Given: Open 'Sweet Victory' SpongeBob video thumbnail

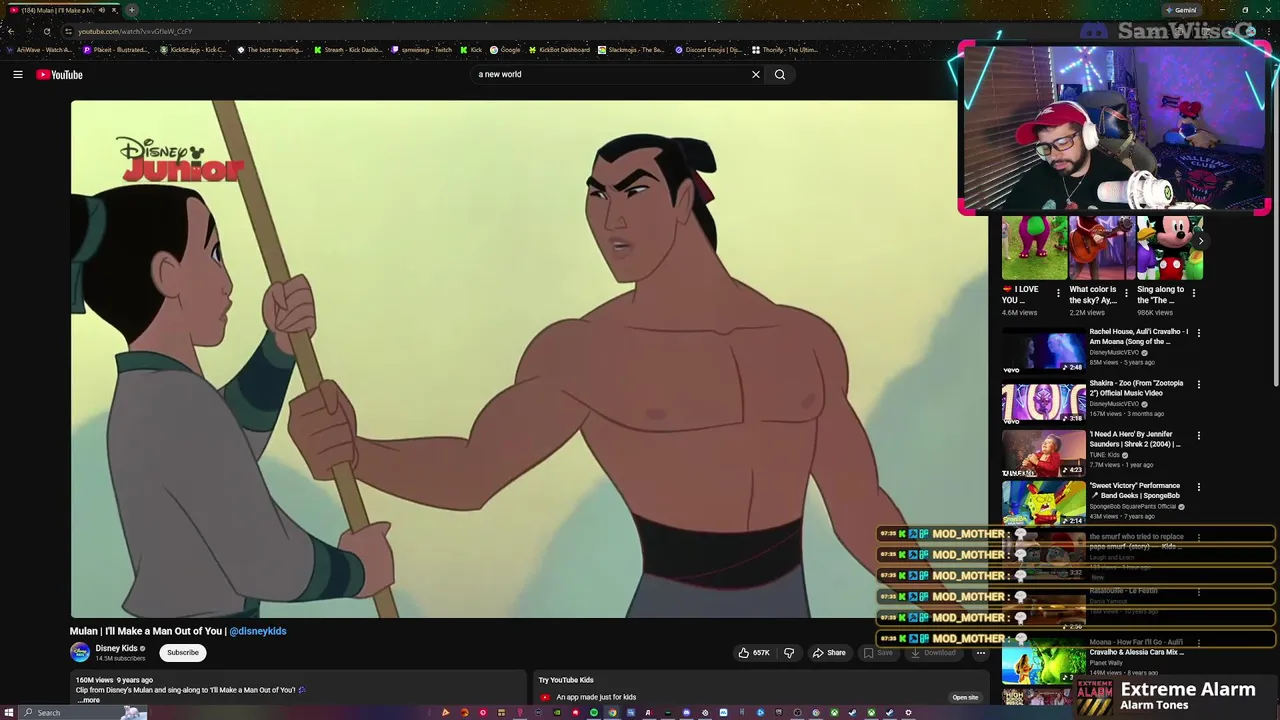Looking at the screenshot, I should 1043,503.
